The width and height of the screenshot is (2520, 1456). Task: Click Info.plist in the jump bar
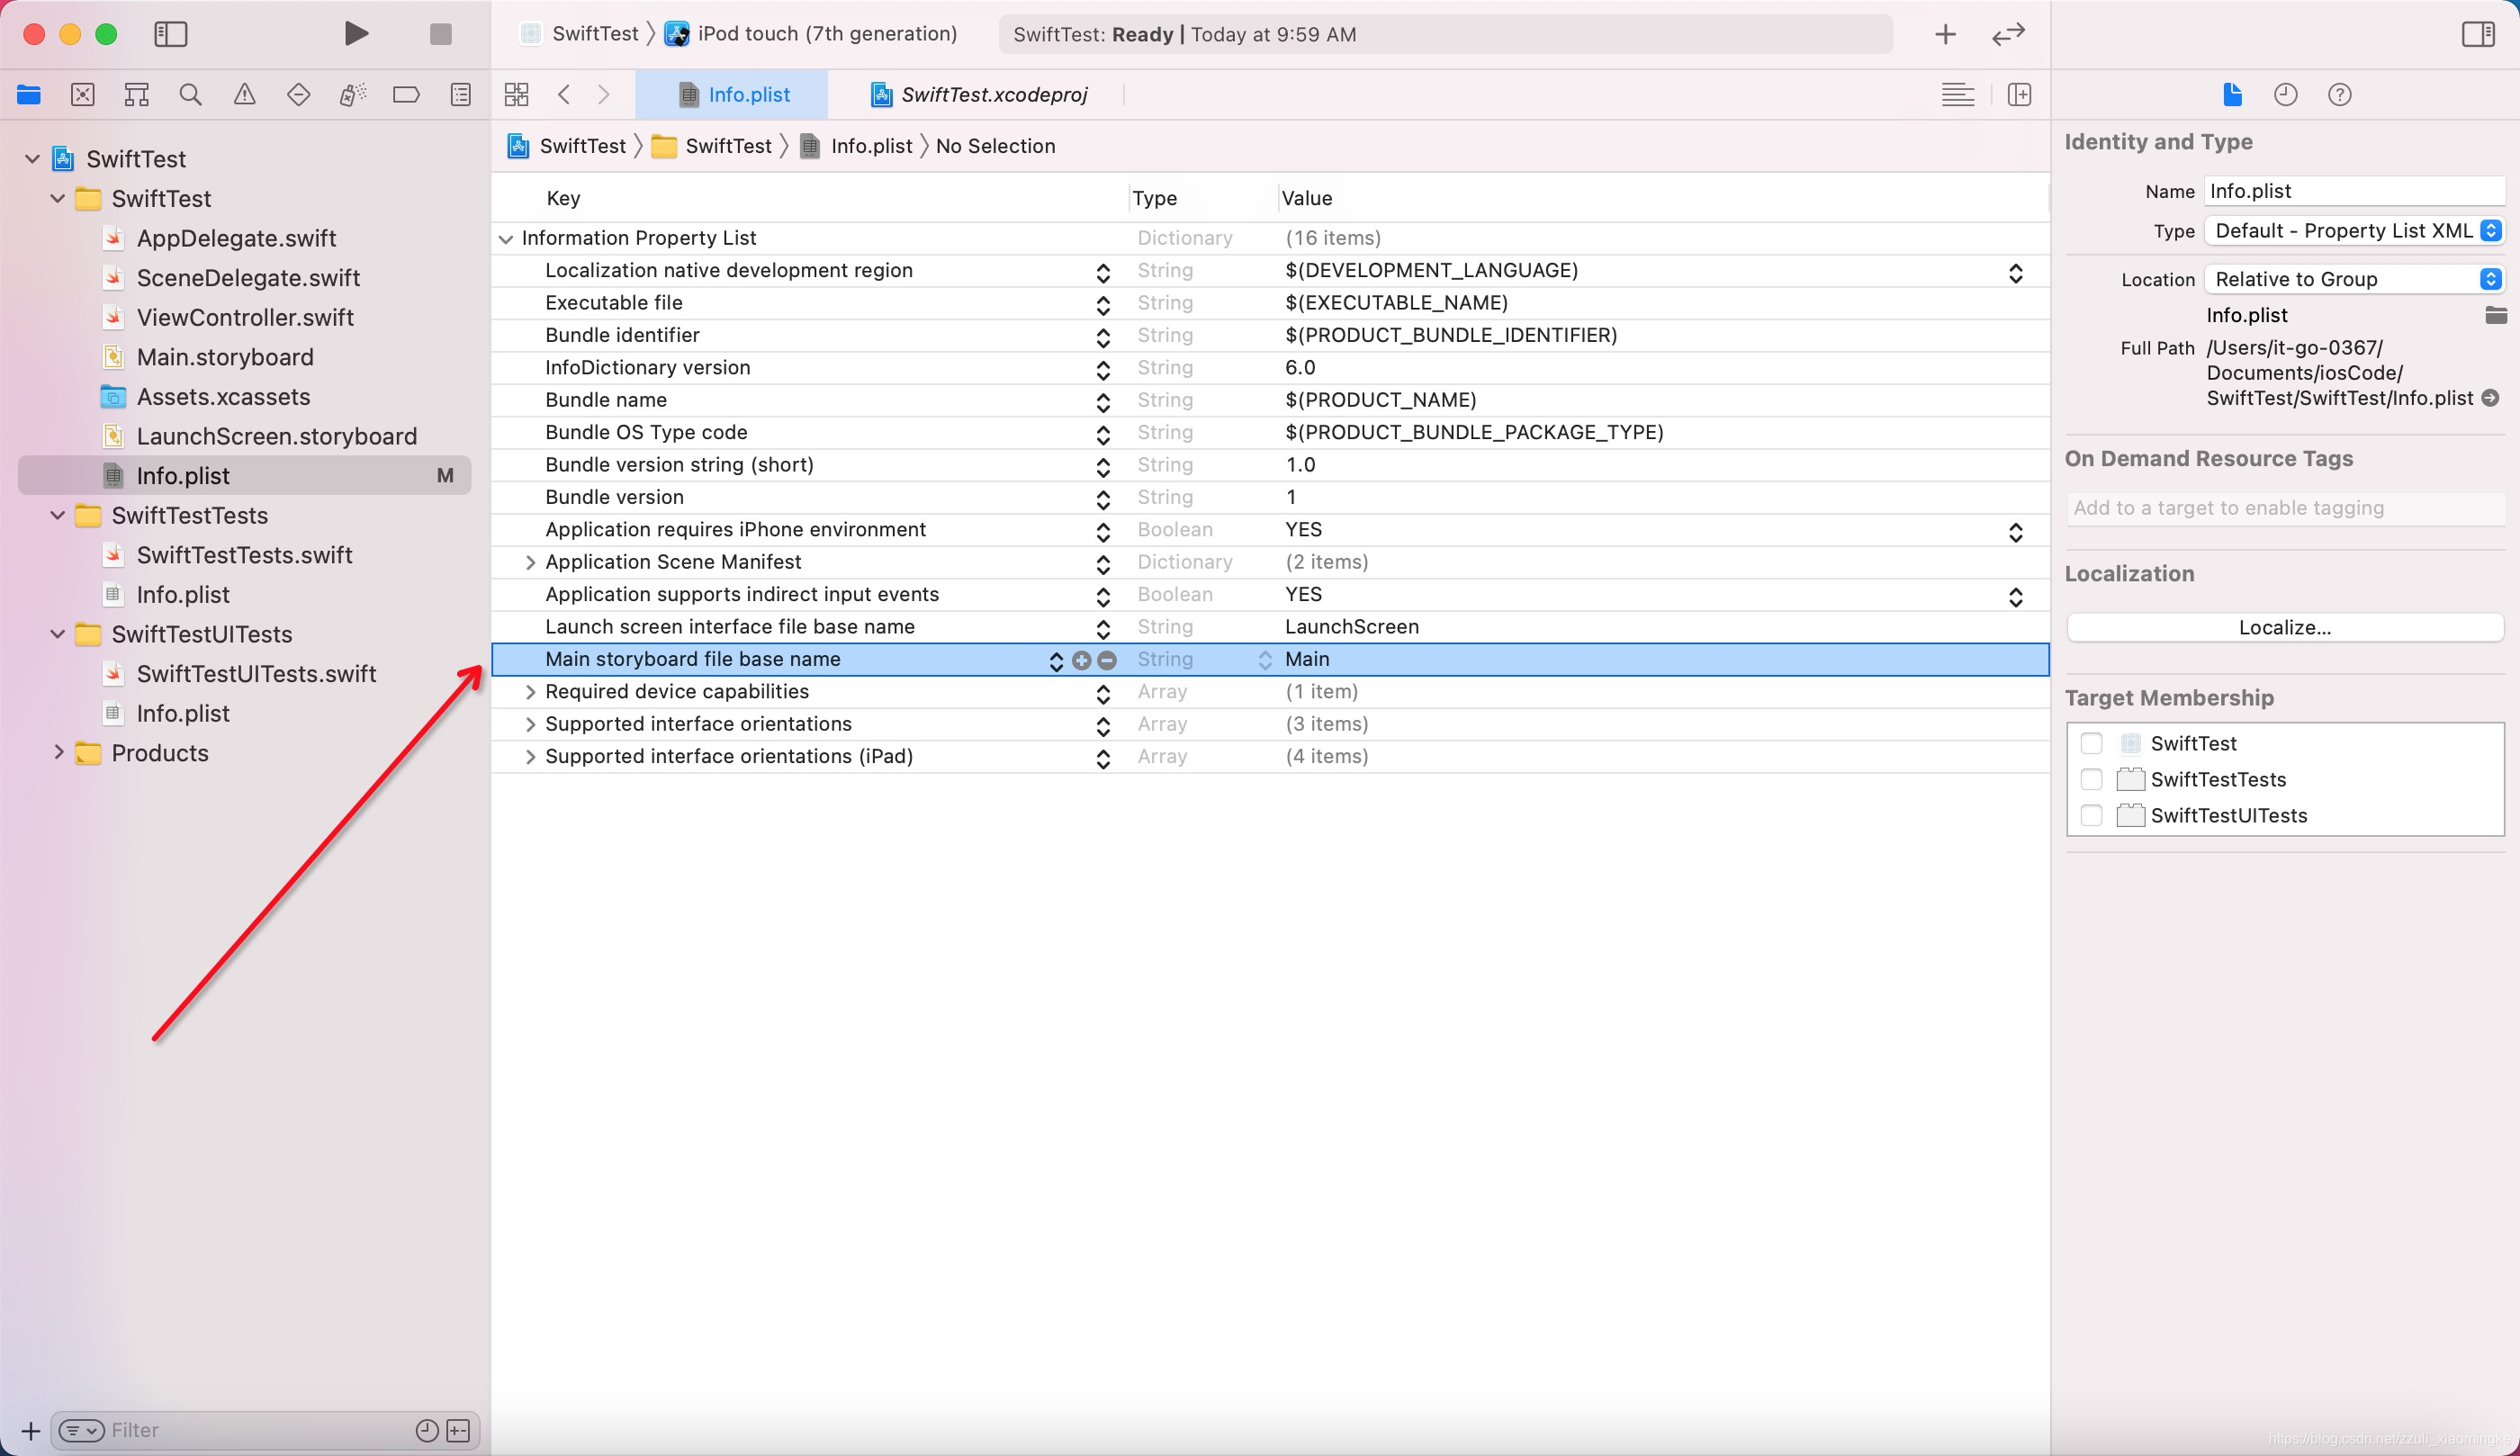[857, 146]
